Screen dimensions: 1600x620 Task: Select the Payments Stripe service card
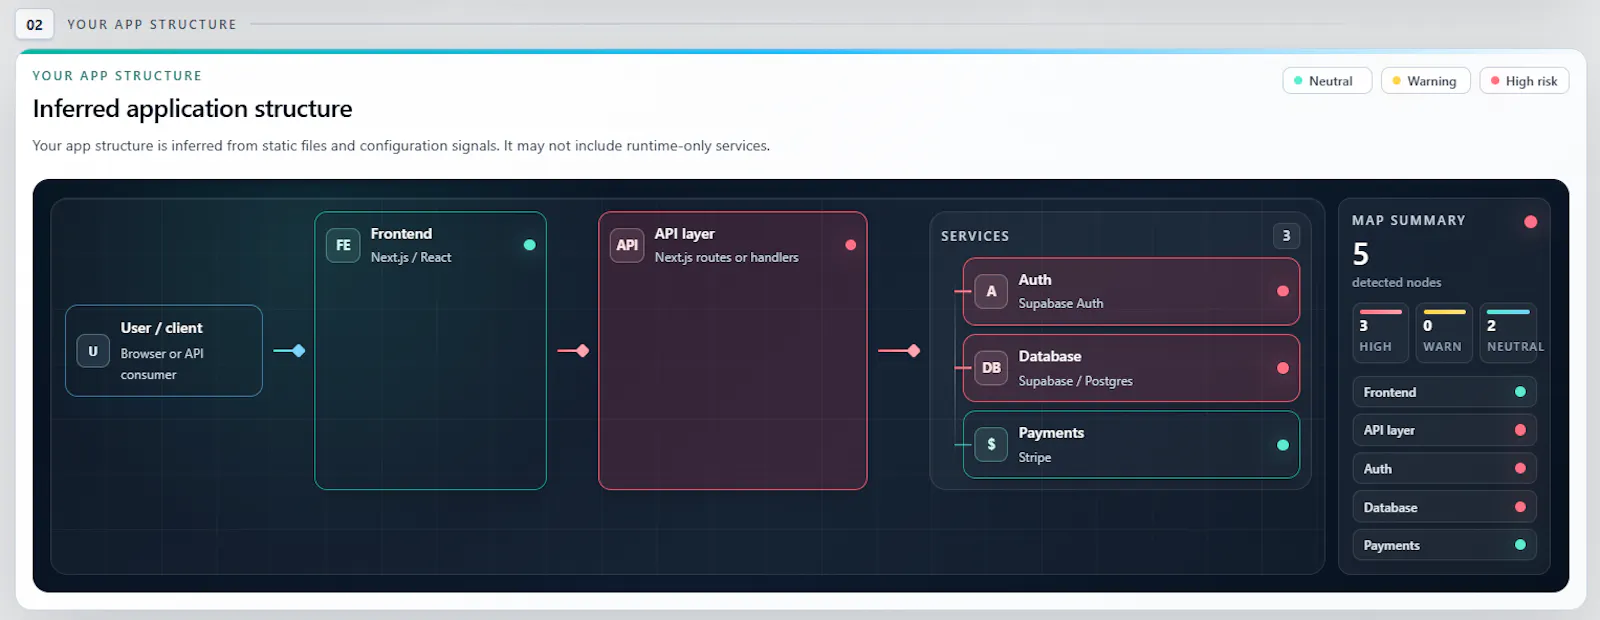(1131, 445)
